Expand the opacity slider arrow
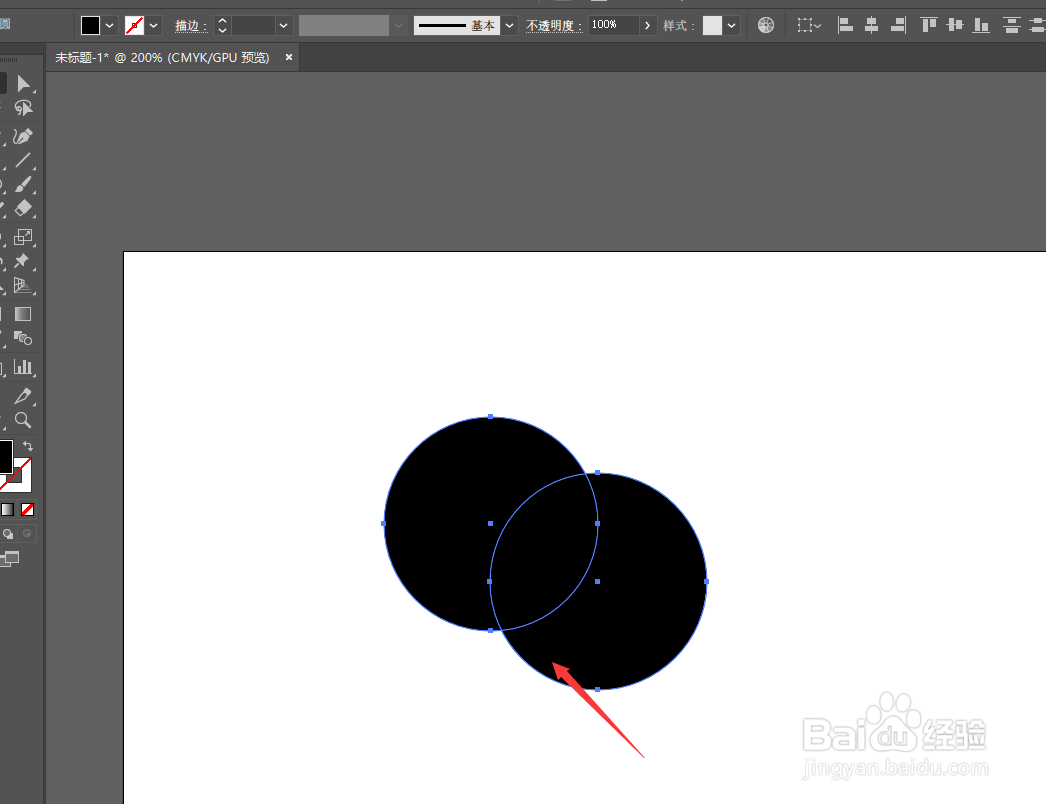Screen dimensions: 1046x804 (x=647, y=25)
